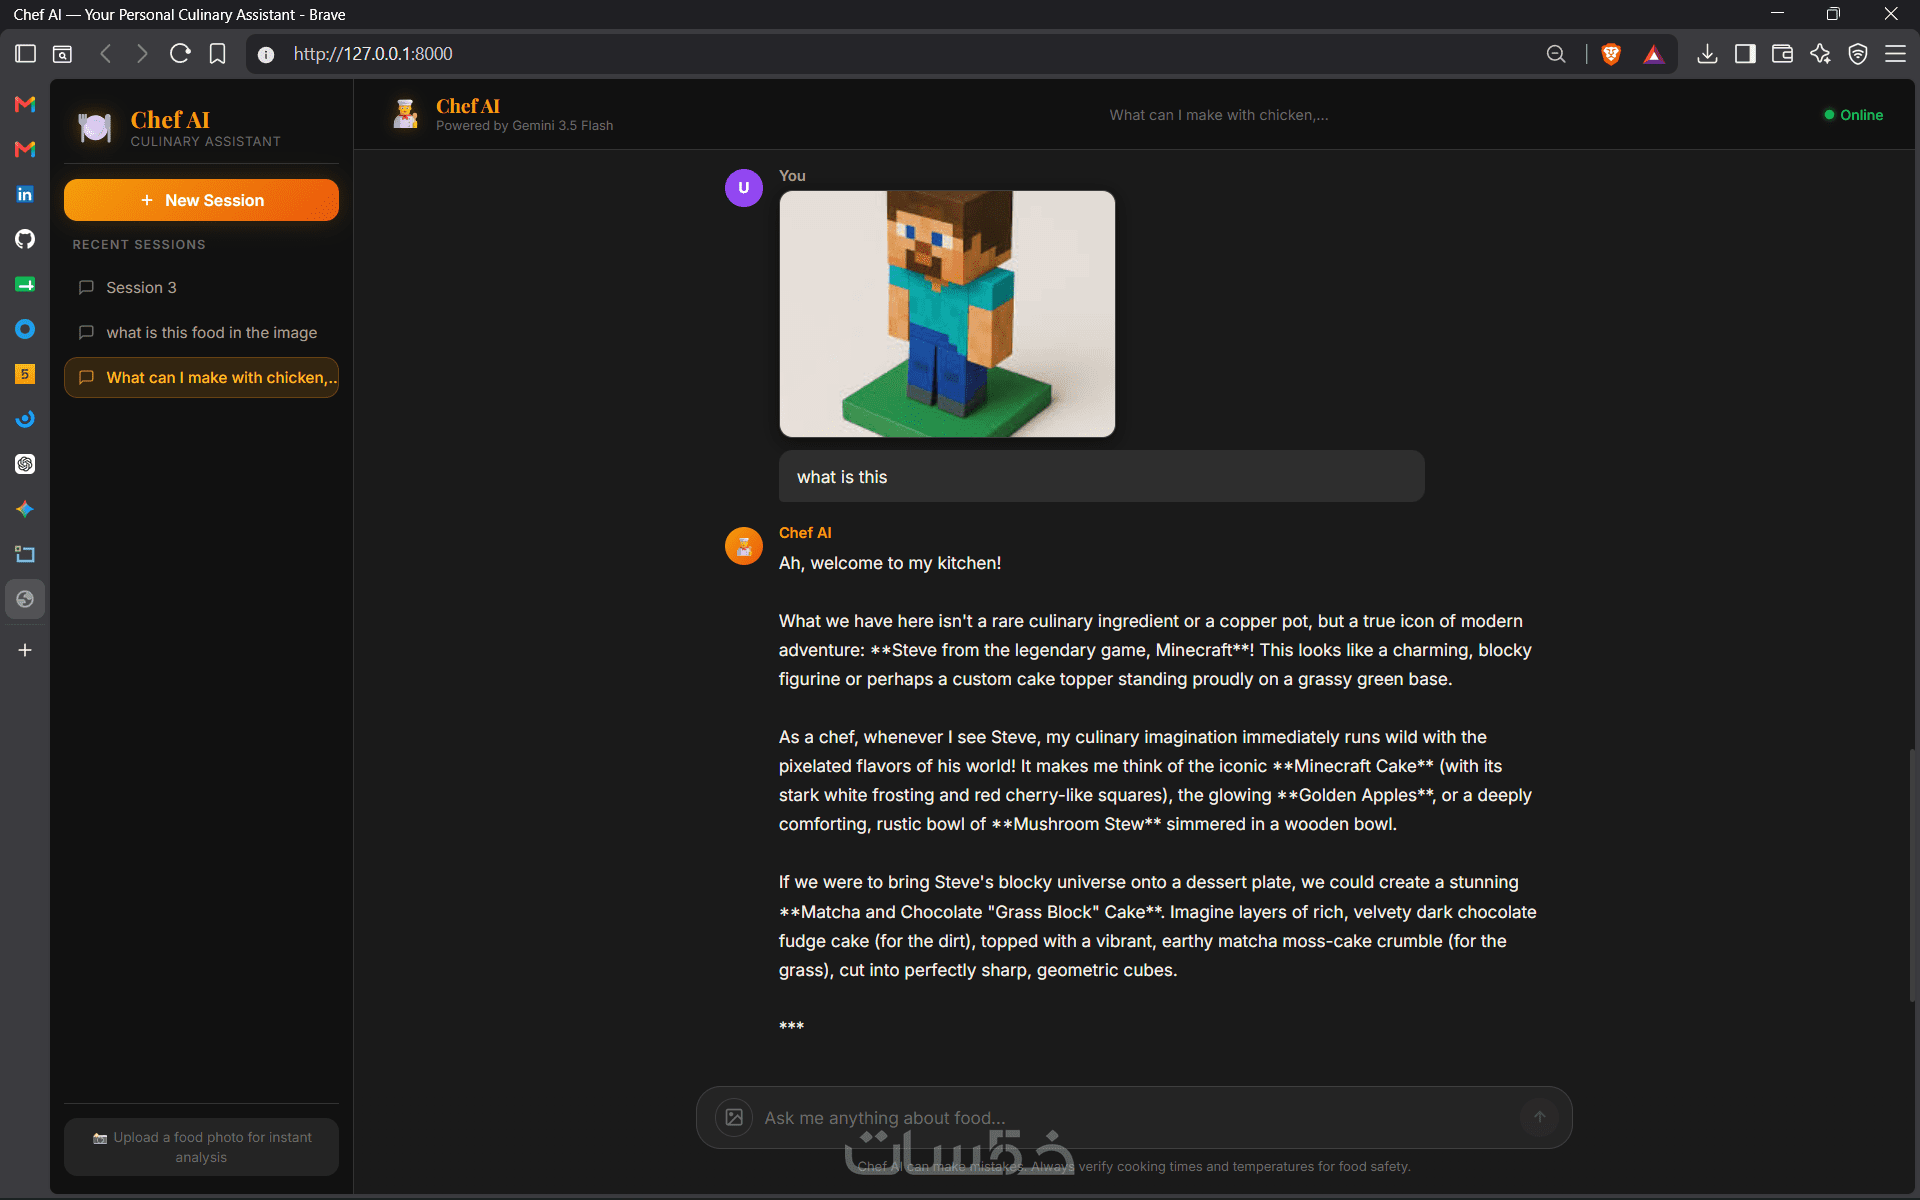
Task: Open the blue ring sidebar shortcut
Action: pos(25,329)
